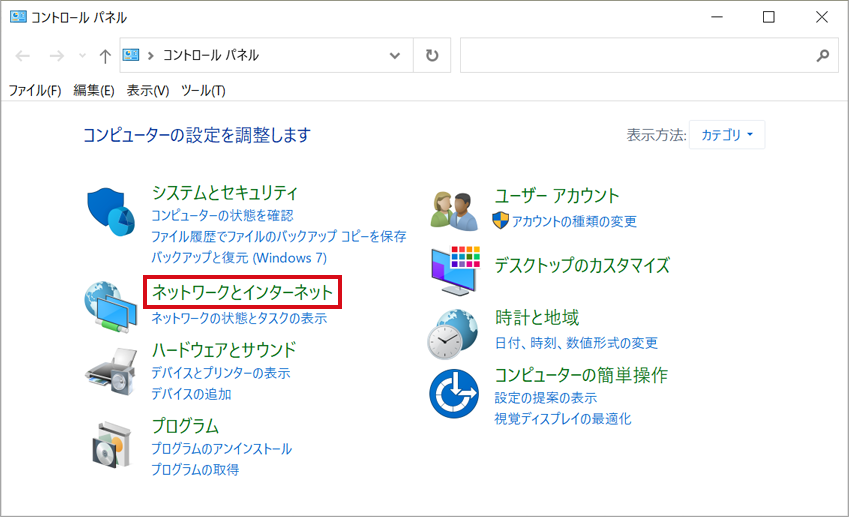Click ファイル履歴でファイルのバックアップ コピーを保存 link
The height and width of the screenshot is (517, 849).
278,237
